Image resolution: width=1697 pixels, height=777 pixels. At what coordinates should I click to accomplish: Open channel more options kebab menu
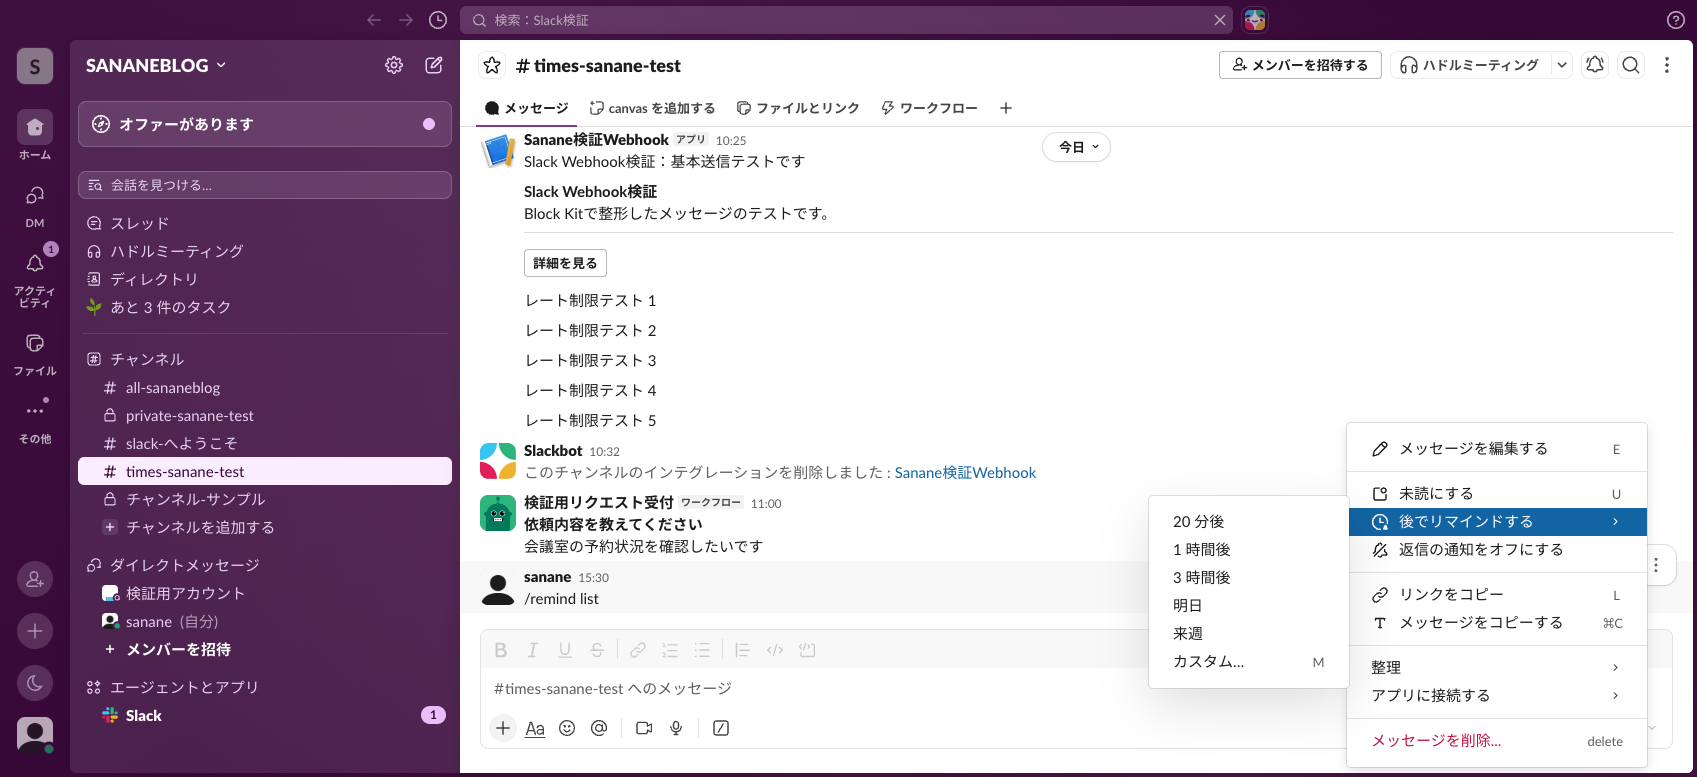pyautogui.click(x=1666, y=65)
